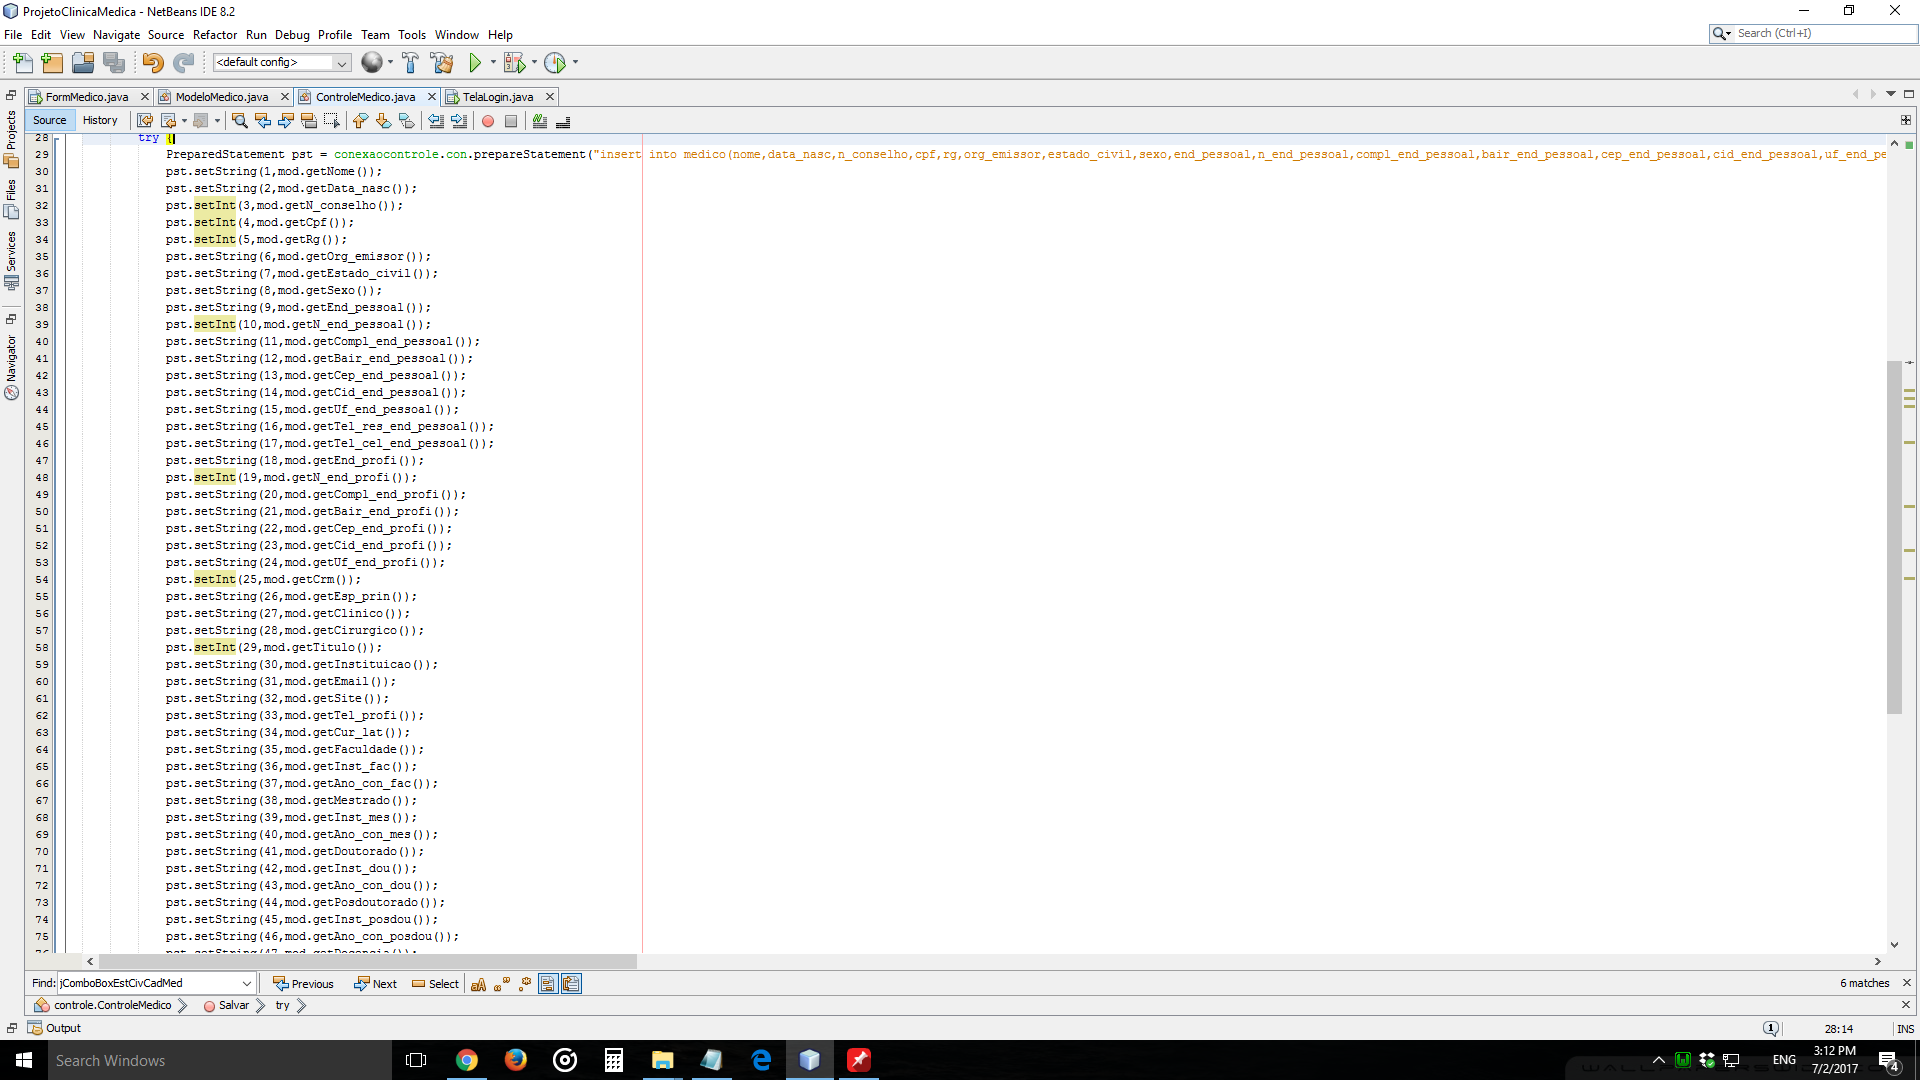Start macro recording with red circle

point(488,121)
